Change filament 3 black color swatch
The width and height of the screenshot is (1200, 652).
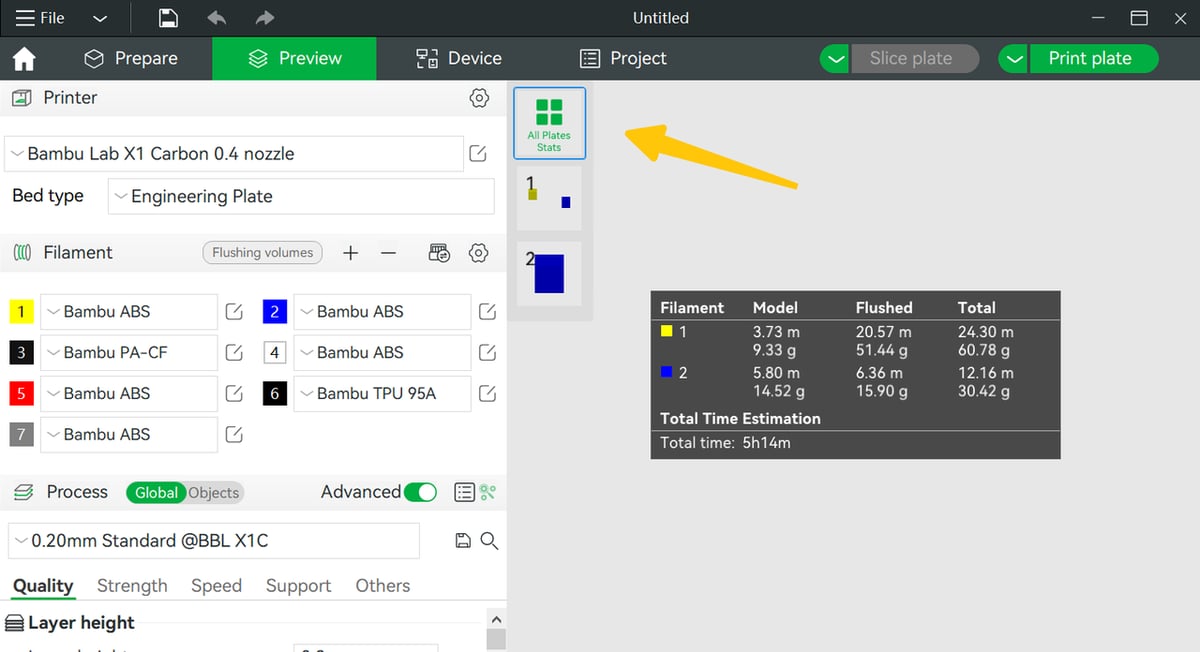click(x=21, y=353)
